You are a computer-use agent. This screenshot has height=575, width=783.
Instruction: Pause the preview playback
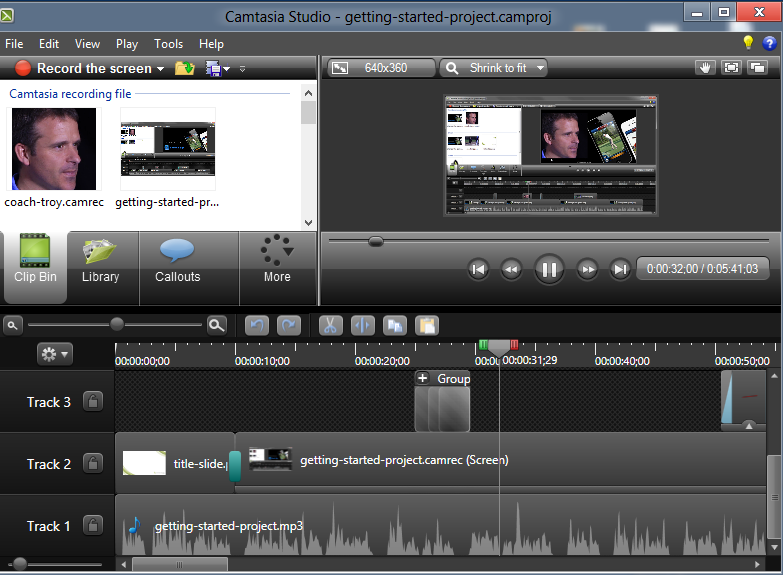[549, 269]
